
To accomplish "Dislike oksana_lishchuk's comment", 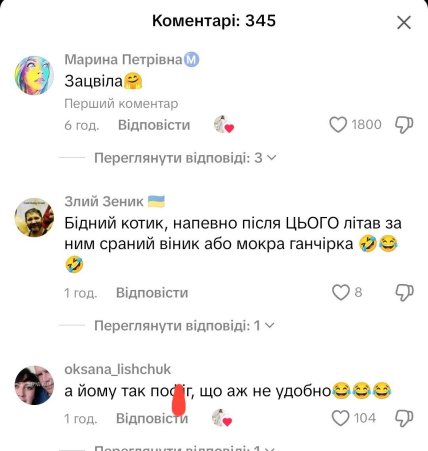I will [404, 418].
